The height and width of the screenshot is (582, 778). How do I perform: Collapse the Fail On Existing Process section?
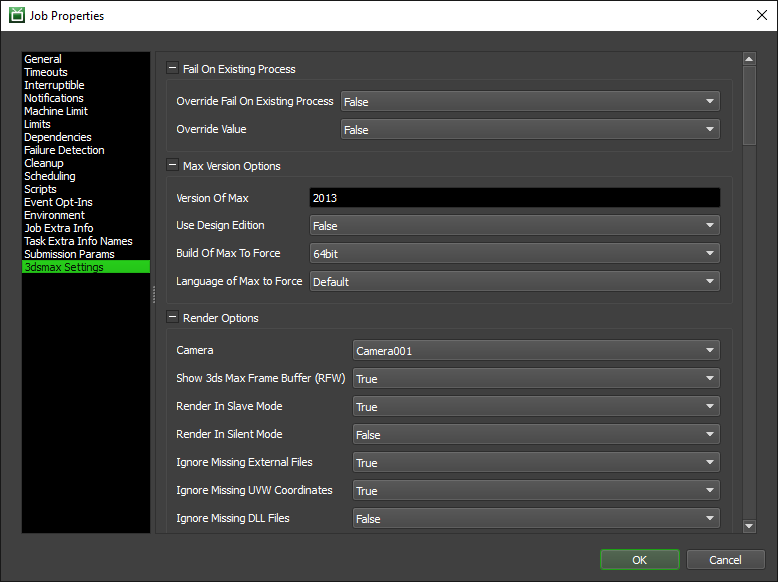point(172,69)
